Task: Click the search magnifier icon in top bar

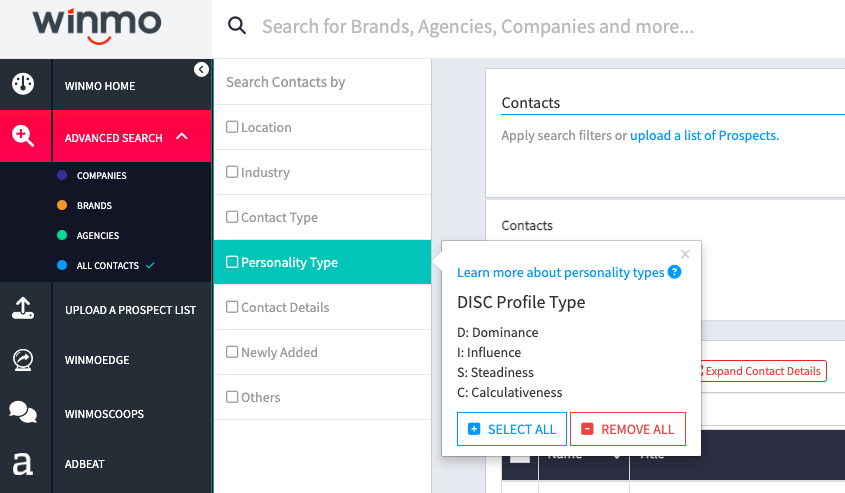Action: coord(237,27)
